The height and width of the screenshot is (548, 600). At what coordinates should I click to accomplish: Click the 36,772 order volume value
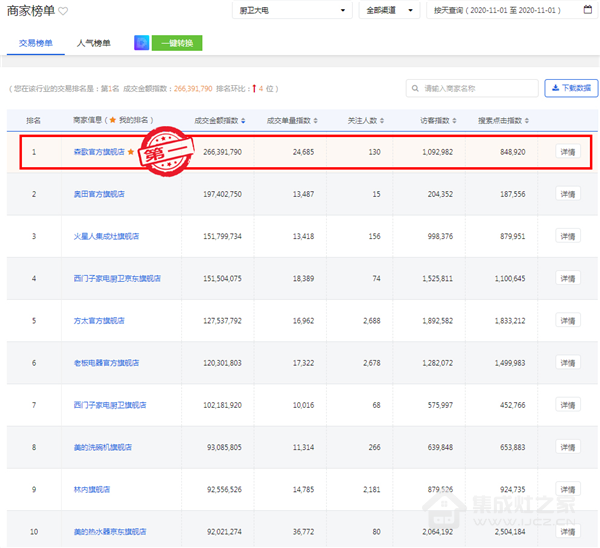coord(303,532)
